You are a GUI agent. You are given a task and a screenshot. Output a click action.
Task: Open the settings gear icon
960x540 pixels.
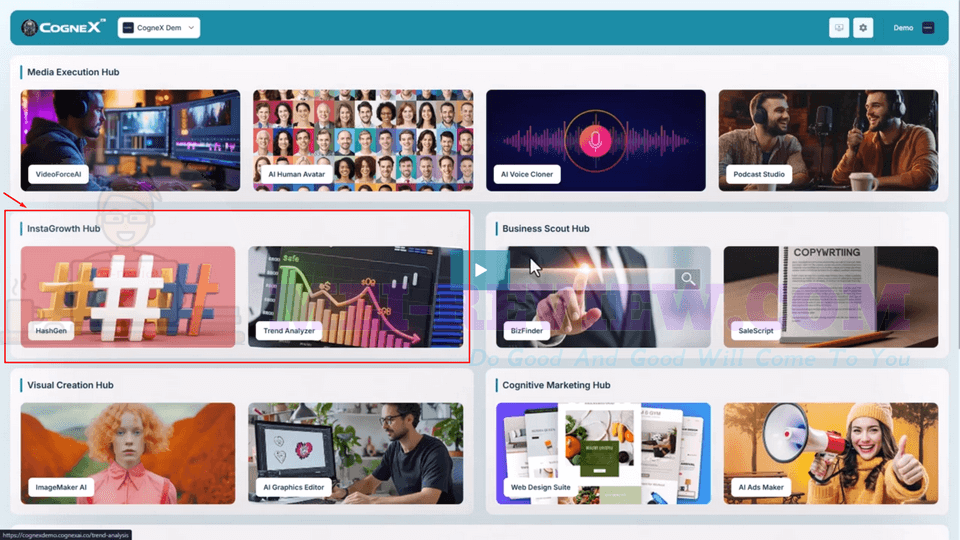[x=863, y=28]
